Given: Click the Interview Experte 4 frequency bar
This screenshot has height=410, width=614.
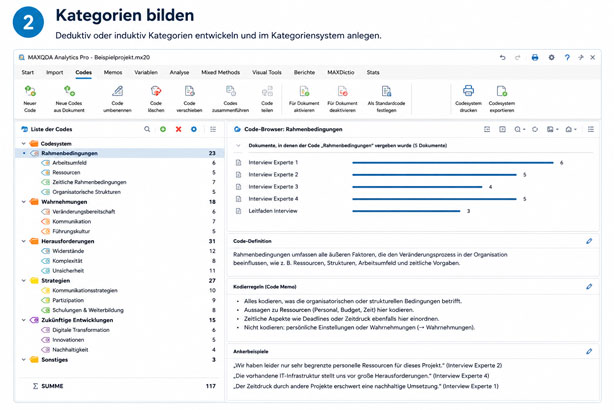Looking at the screenshot, I should click(x=434, y=199).
